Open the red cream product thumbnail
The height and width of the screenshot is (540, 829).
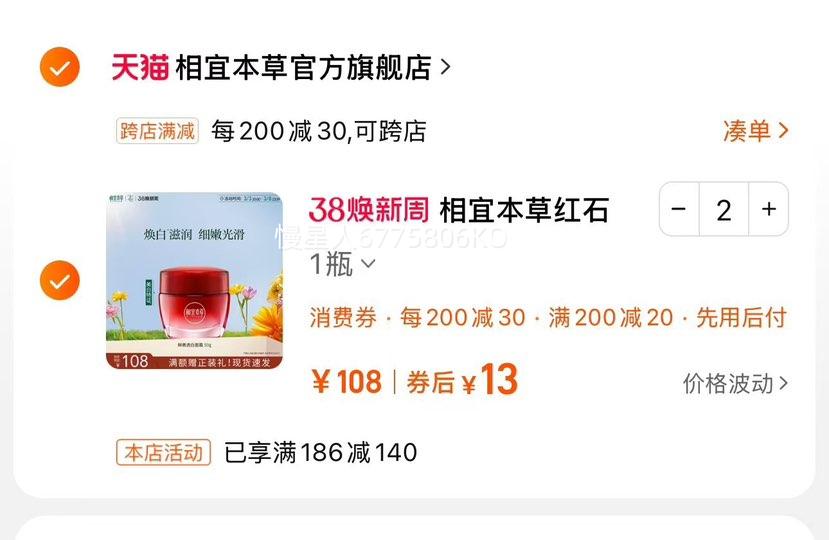click(195, 280)
